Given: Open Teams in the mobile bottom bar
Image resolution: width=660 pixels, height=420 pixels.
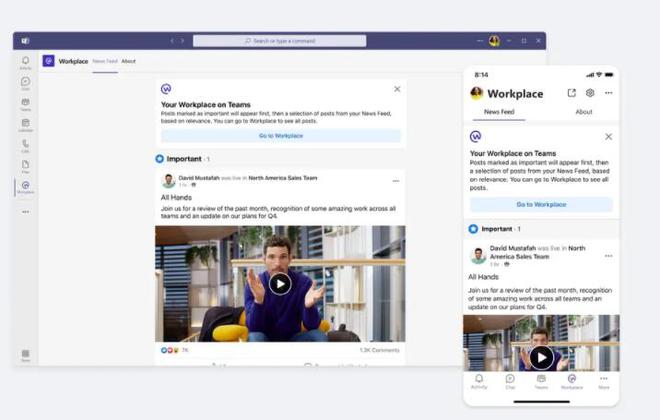Looking at the screenshot, I should 541,382.
